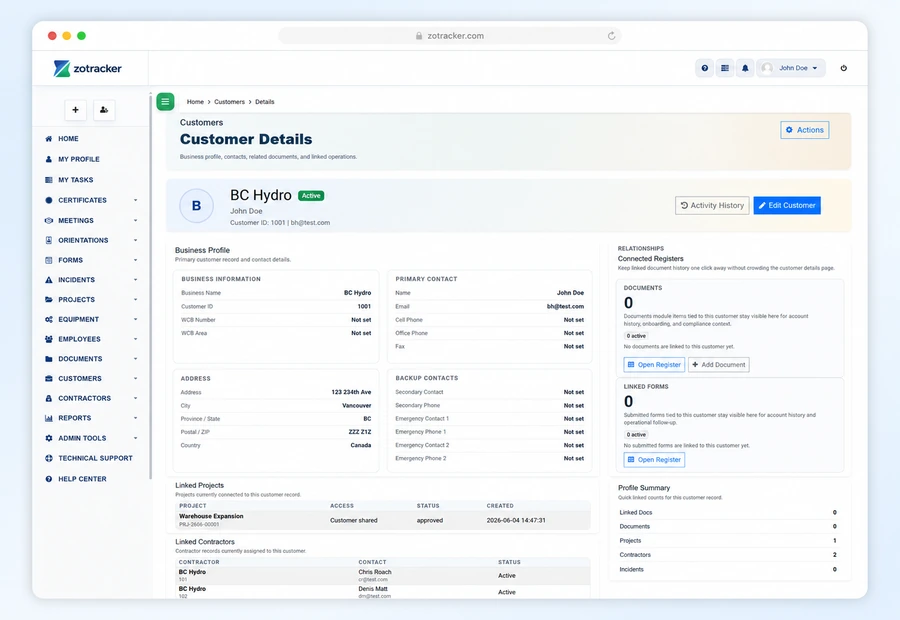Click the Orientations icon in sidebar
This screenshot has width=900, height=620.
[49, 240]
